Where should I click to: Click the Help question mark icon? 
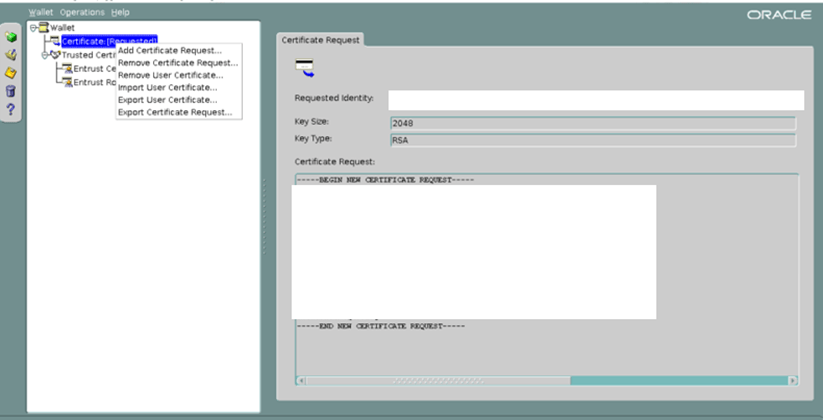[11, 109]
